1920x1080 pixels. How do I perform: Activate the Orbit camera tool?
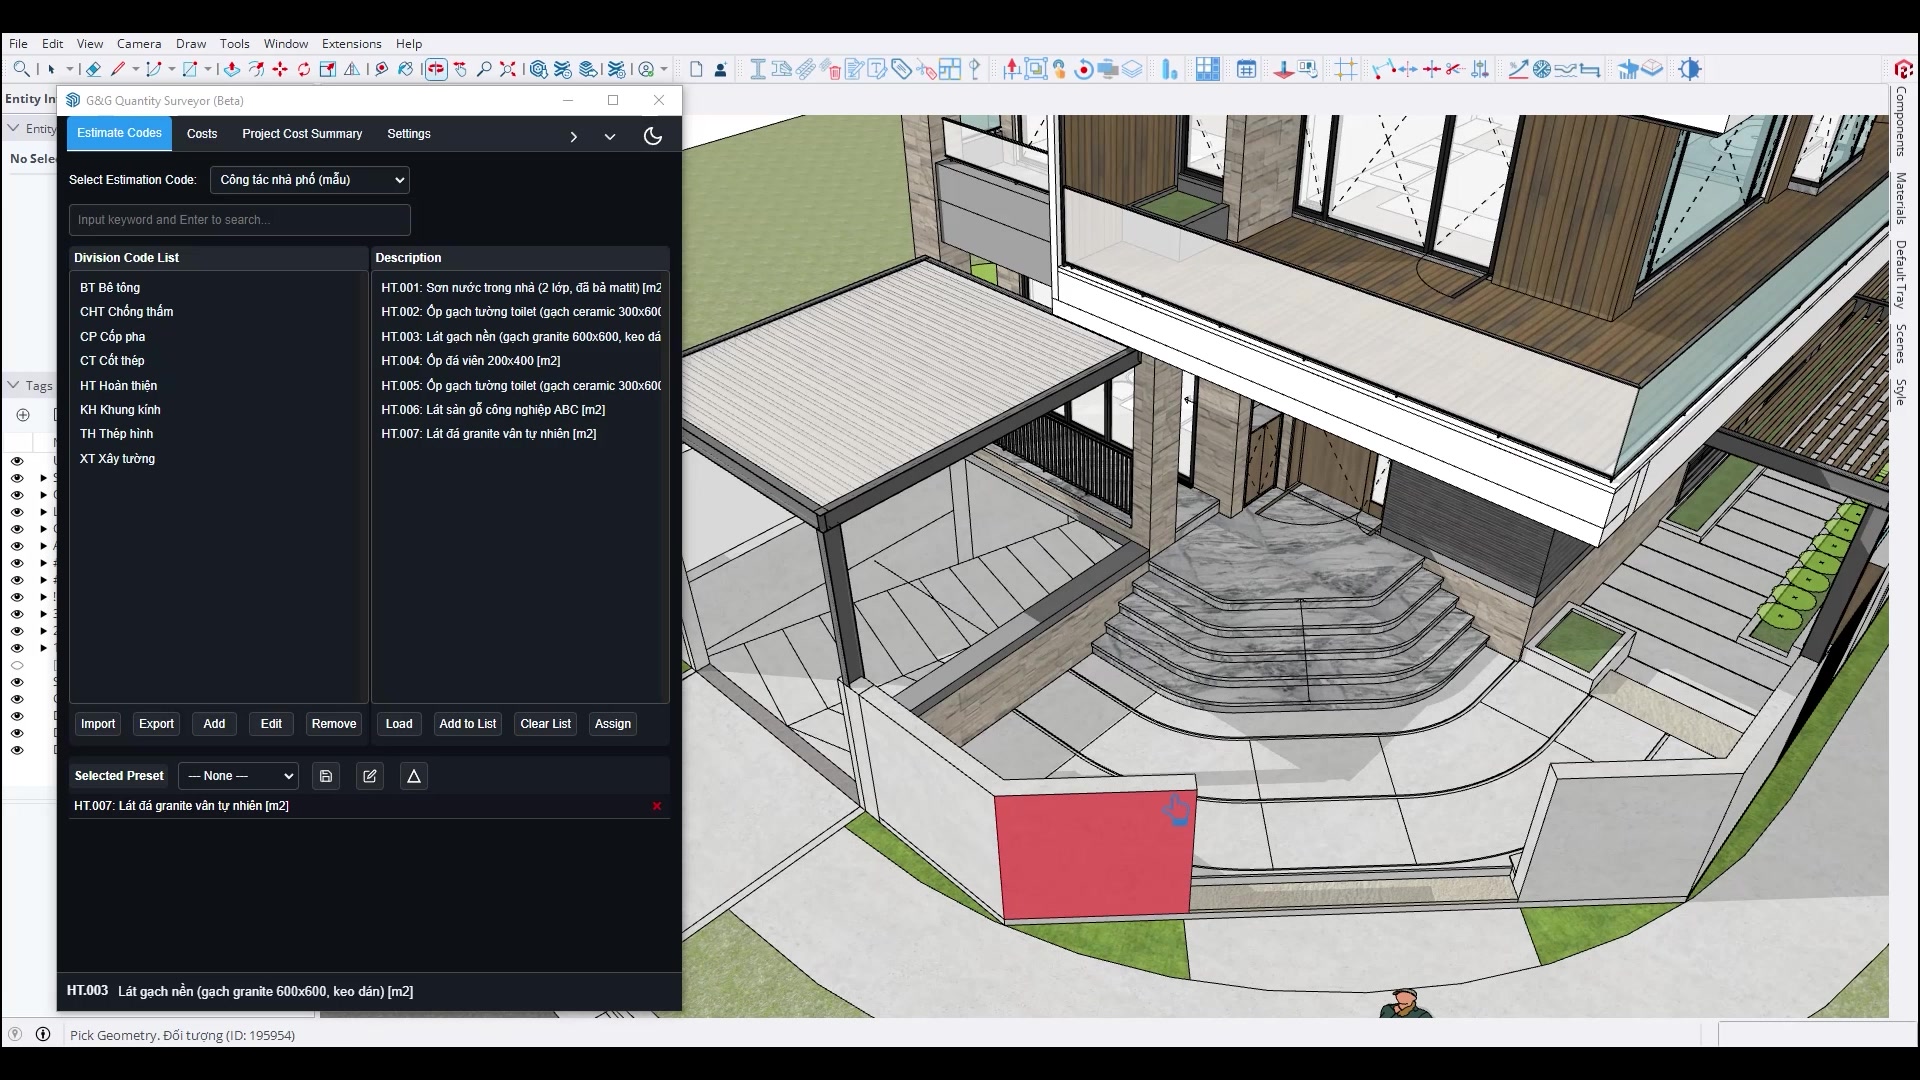click(x=436, y=69)
